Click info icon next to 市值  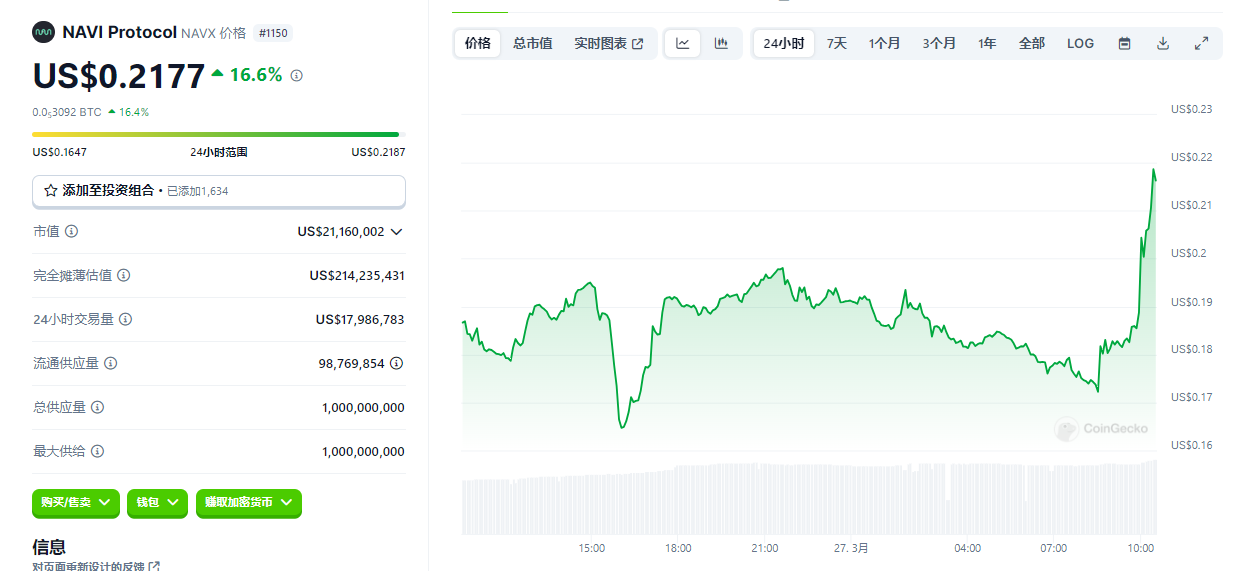tap(71, 232)
